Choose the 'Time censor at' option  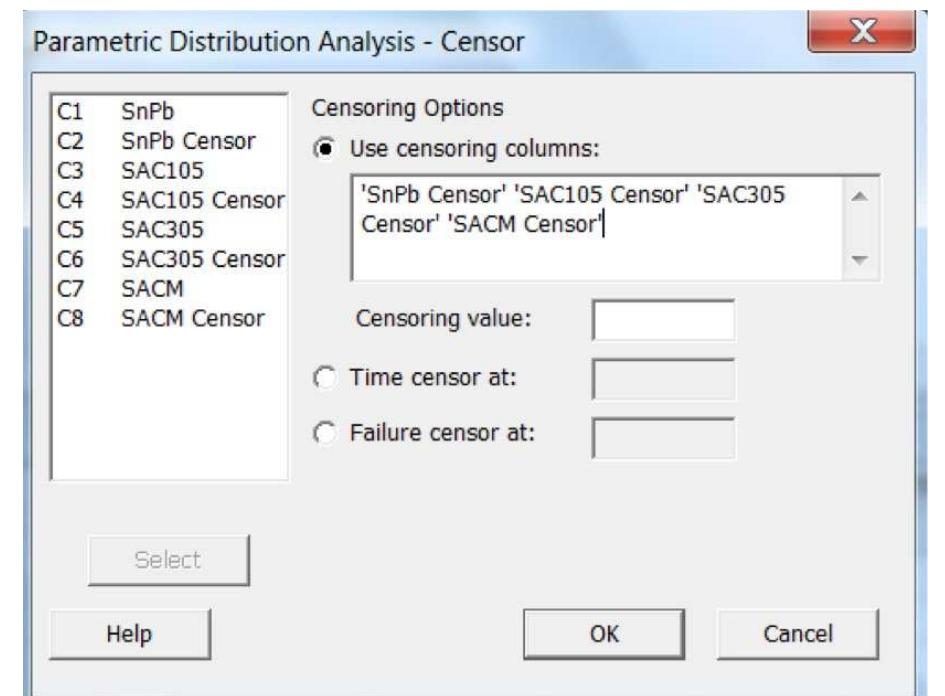tap(322, 380)
